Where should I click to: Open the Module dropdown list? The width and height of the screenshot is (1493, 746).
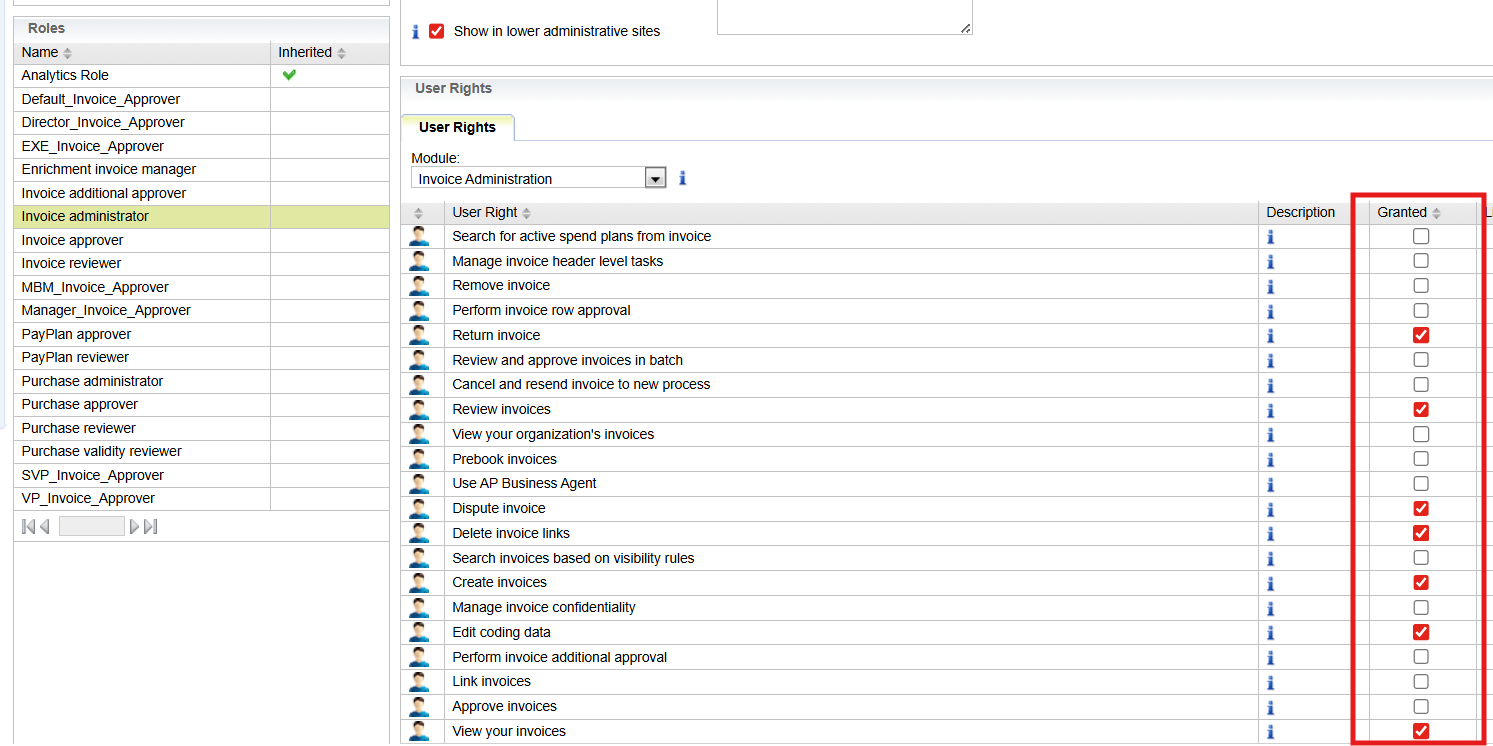click(655, 179)
